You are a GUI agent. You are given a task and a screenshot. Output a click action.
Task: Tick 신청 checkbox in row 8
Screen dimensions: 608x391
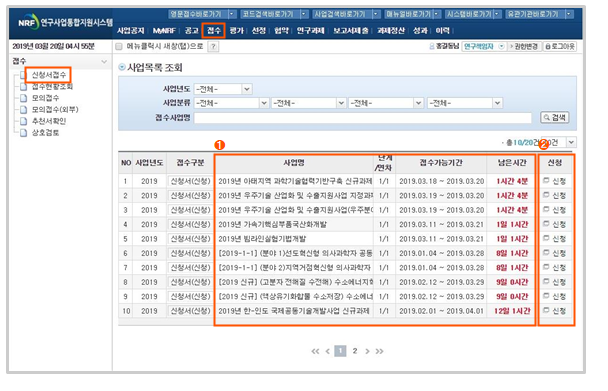[x=546, y=282]
